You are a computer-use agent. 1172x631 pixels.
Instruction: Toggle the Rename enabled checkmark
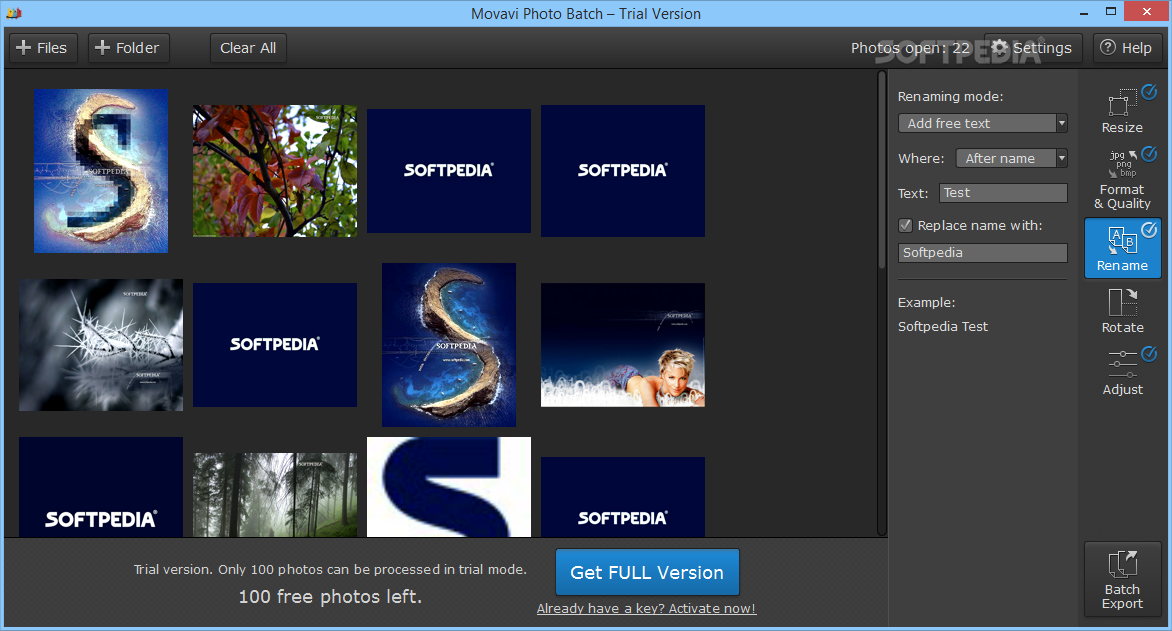click(1149, 230)
